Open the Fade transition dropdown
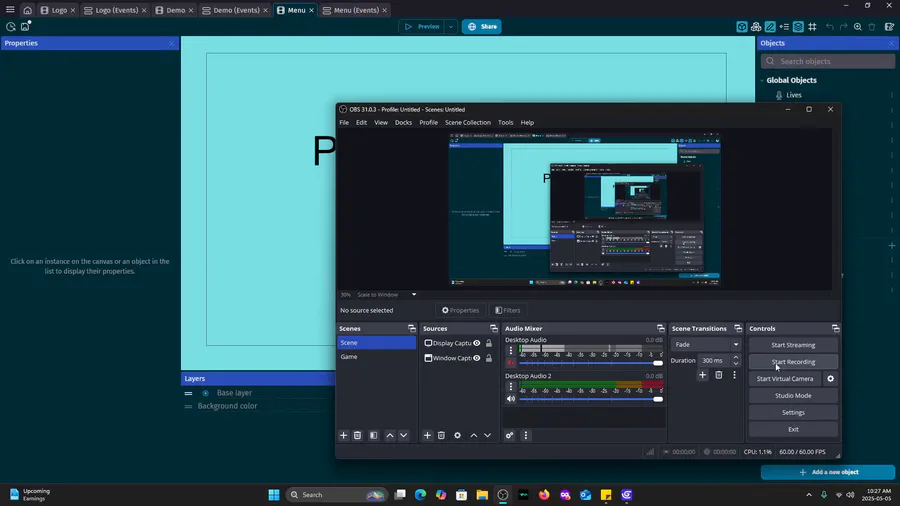Viewport: 900px width, 506px height. [x=705, y=345]
